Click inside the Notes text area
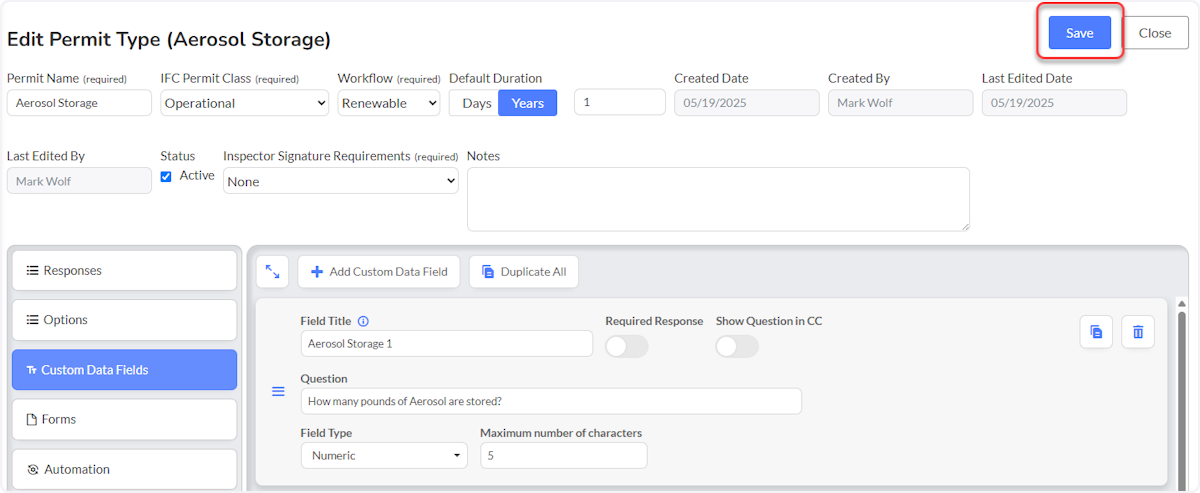The width and height of the screenshot is (1200, 493). click(x=718, y=199)
